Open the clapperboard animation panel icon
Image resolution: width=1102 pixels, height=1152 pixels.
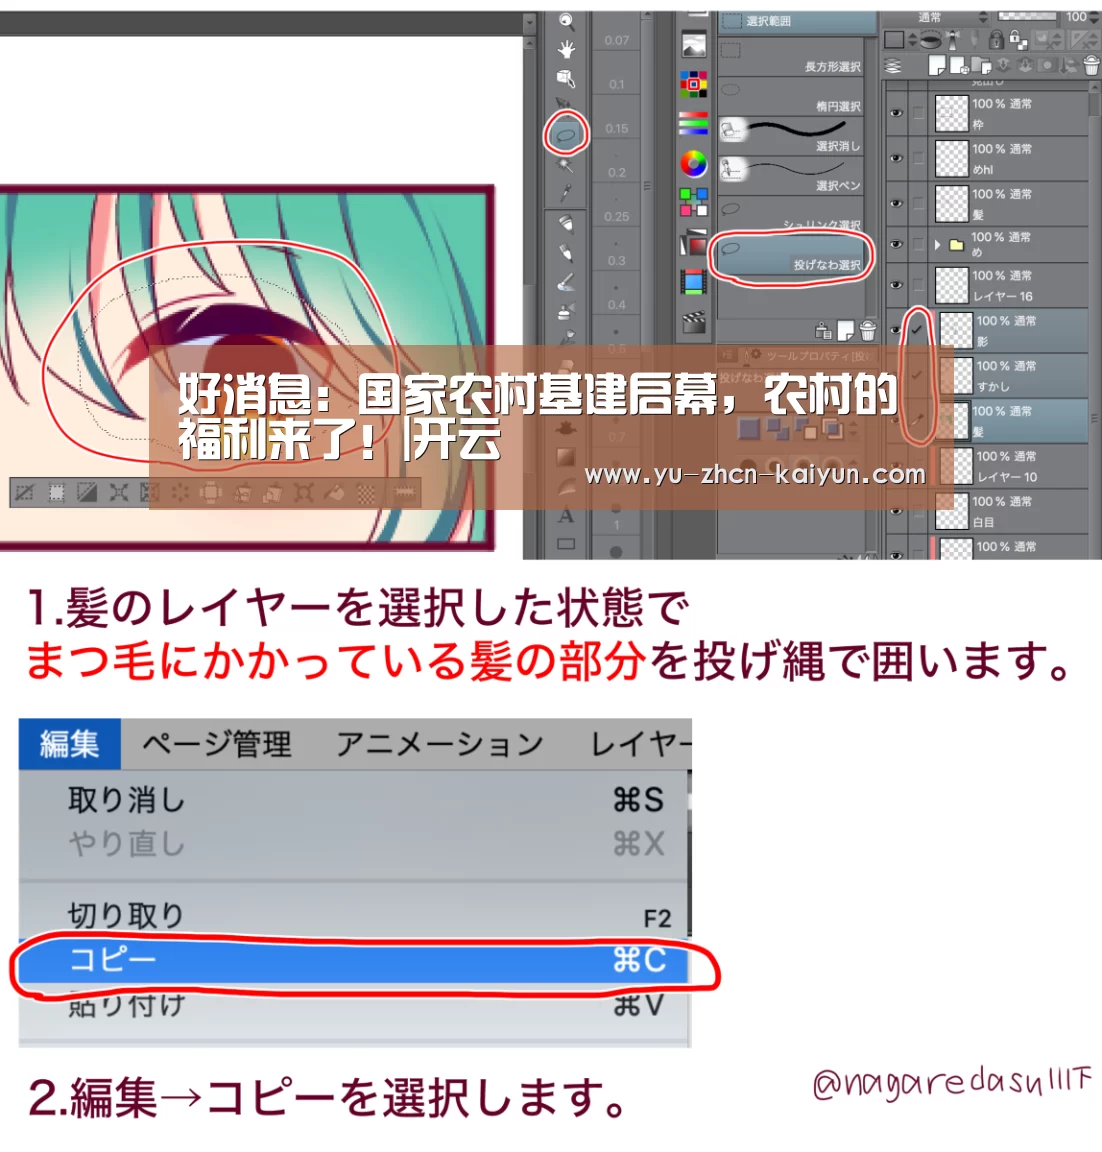pos(693,321)
